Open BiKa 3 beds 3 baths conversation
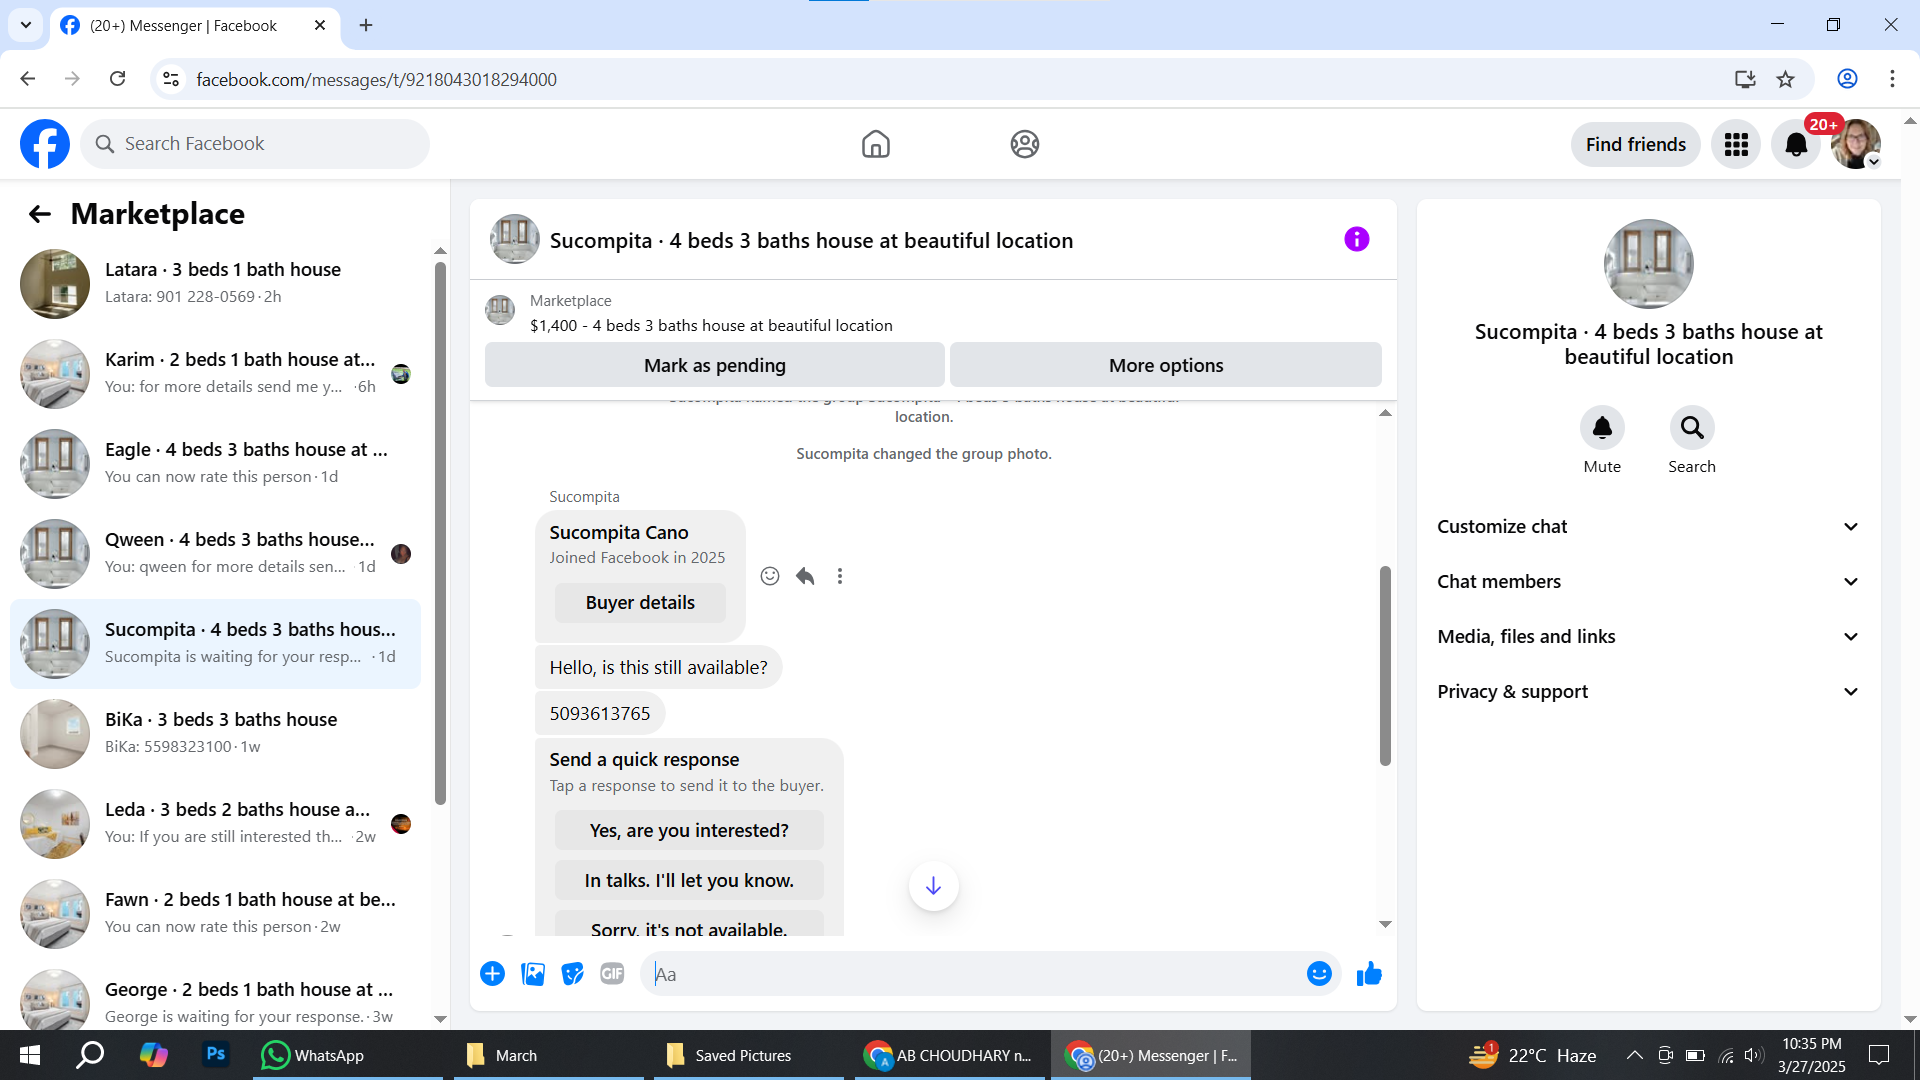The image size is (1920, 1080). point(215,734)
